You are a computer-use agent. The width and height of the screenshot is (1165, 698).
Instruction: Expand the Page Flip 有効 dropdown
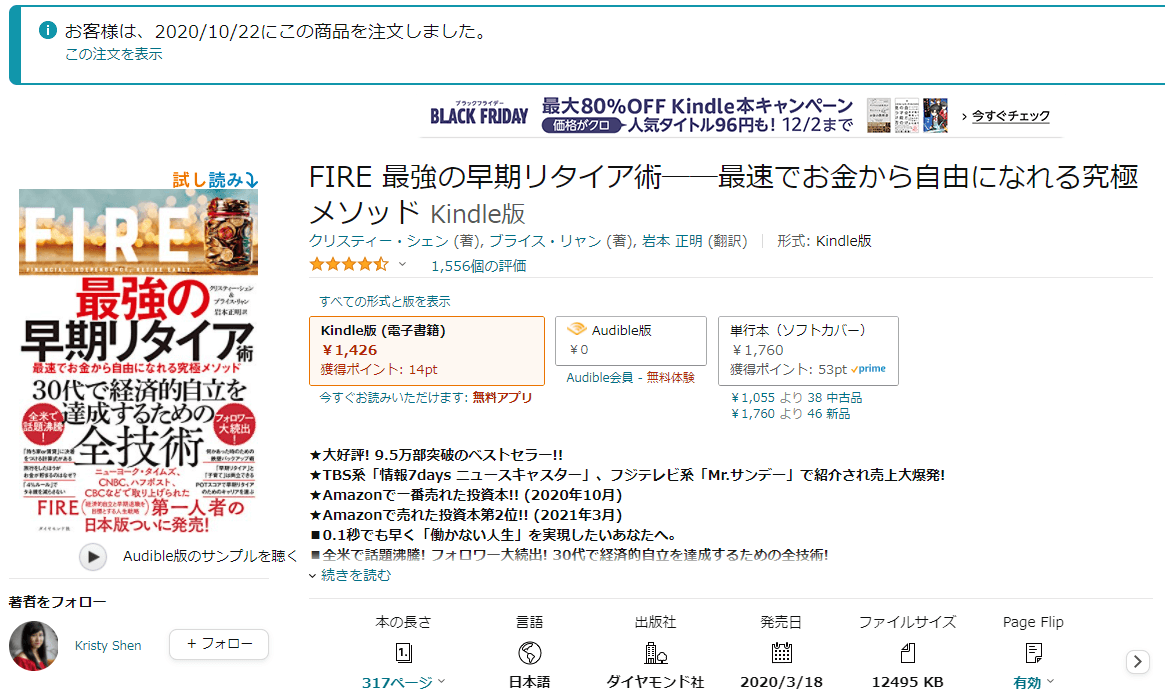pos(1033,682)
